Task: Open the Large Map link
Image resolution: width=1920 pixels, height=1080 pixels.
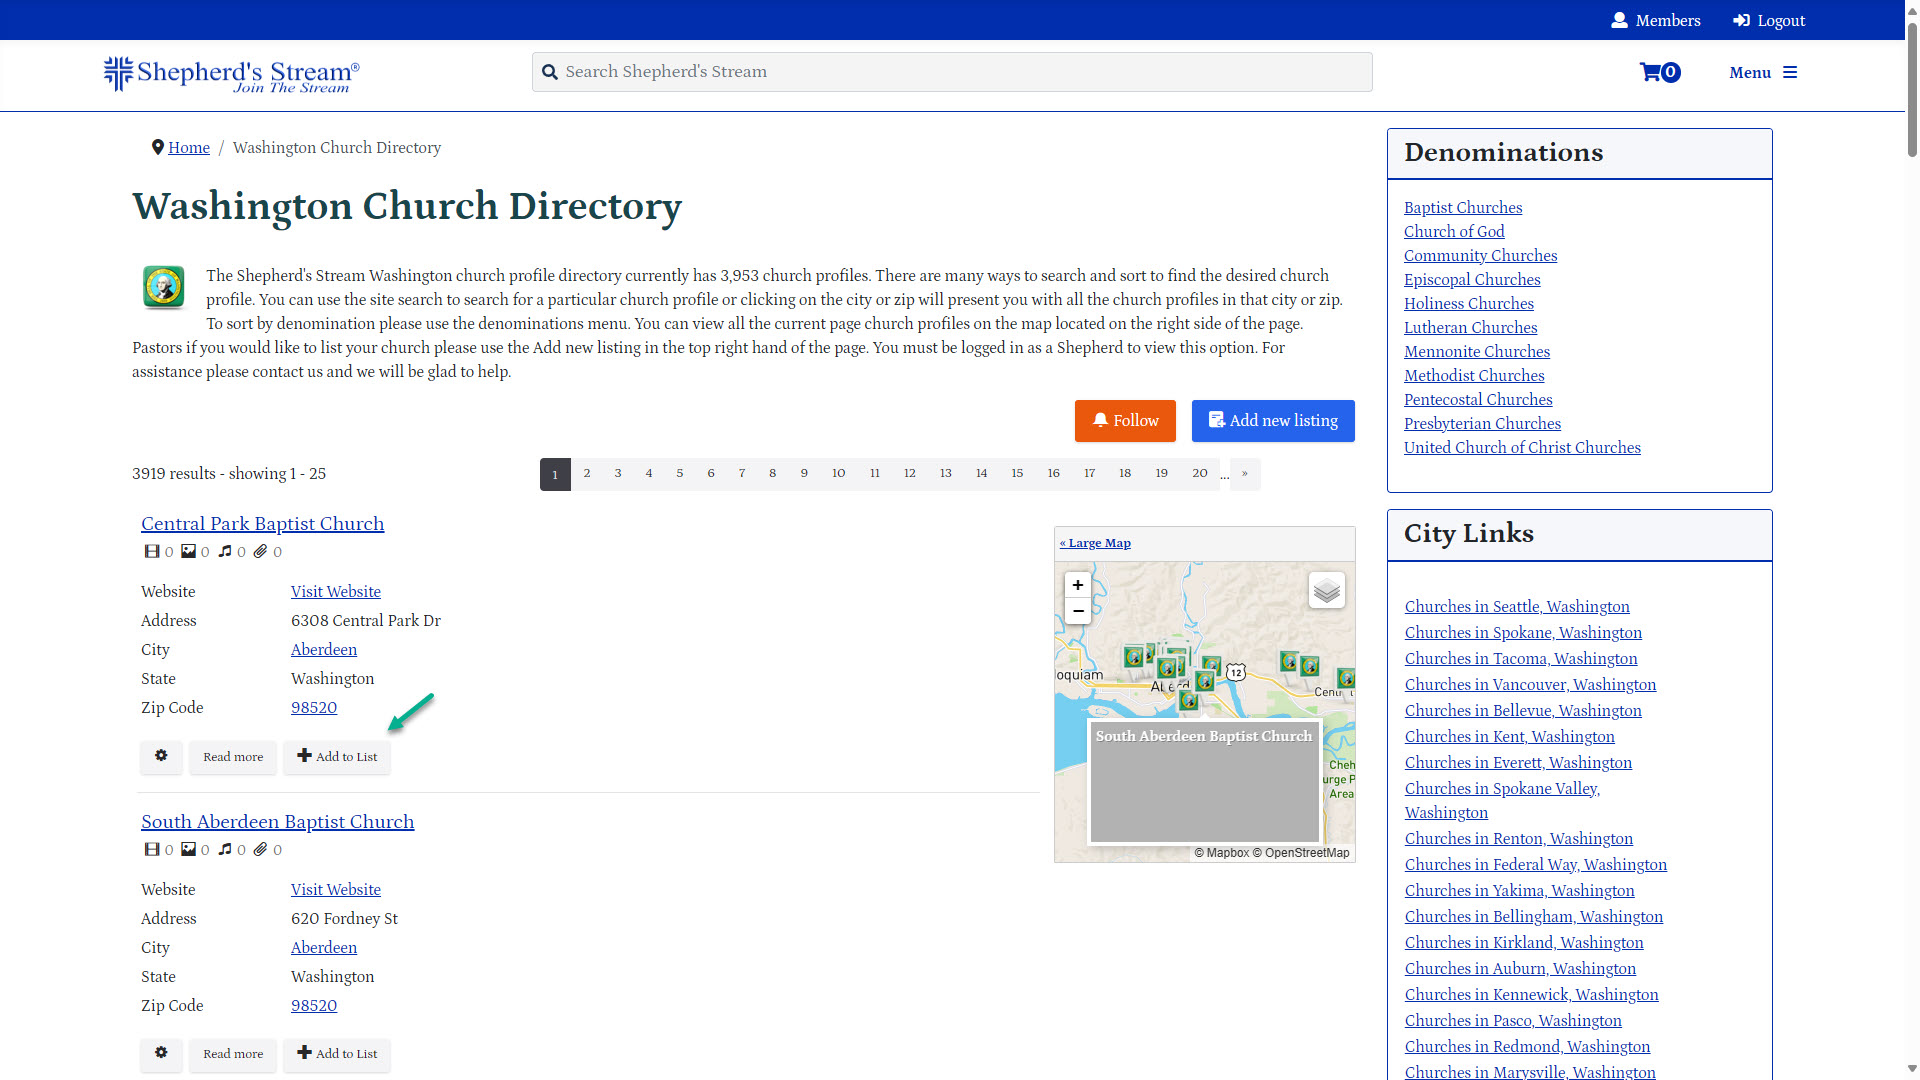Action: click(x=1095, y=543)
